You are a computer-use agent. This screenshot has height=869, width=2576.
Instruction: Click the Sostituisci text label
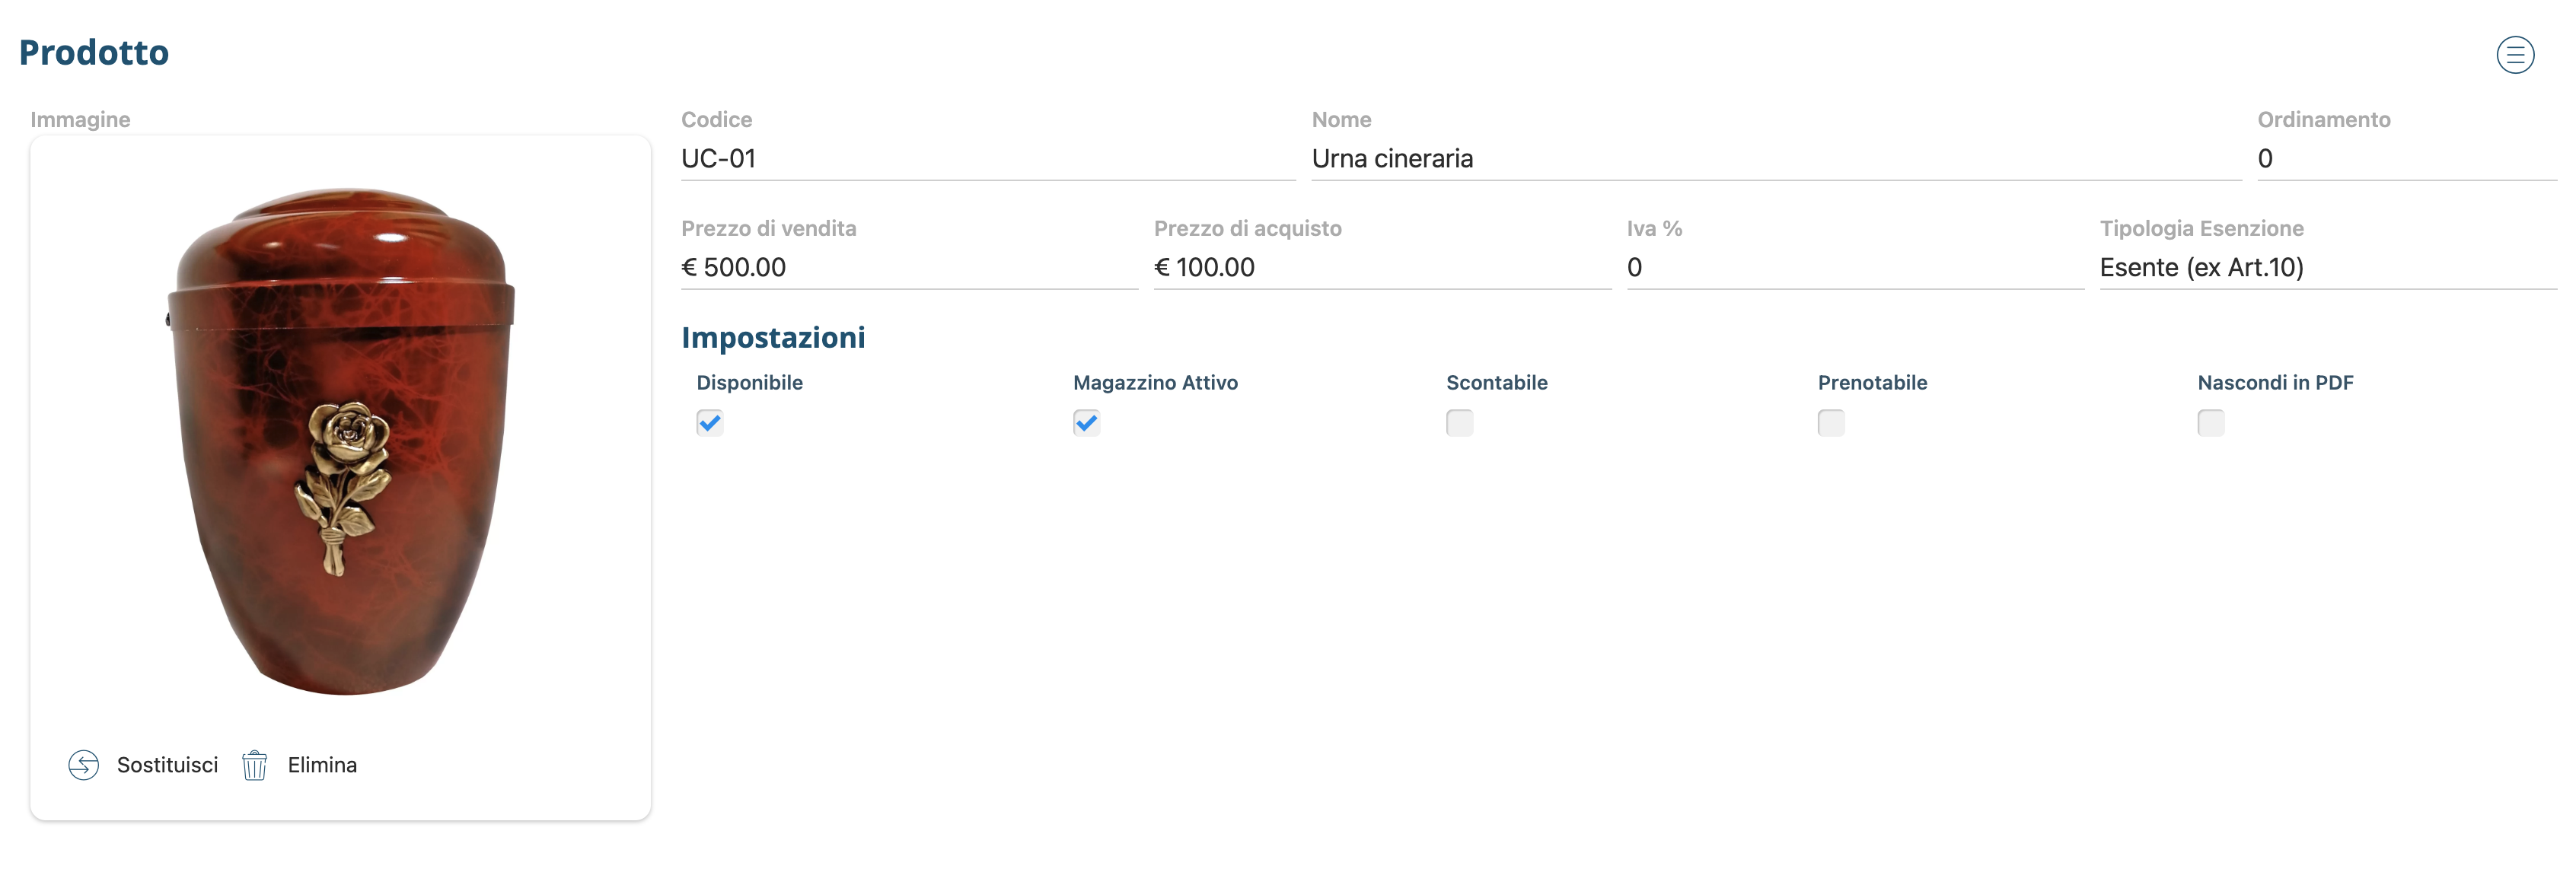[x=167, y=765]
